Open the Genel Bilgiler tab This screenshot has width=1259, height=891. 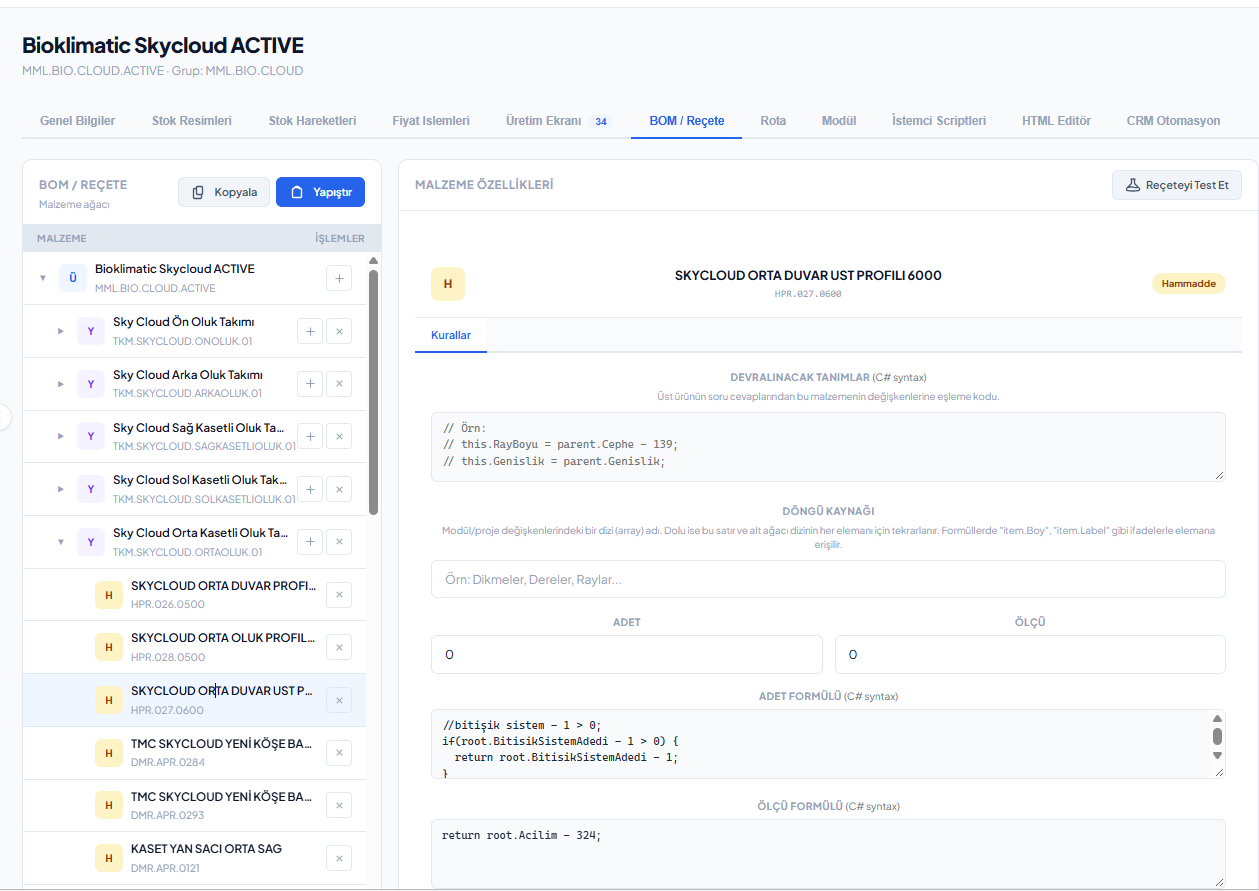click(x=78, y=121)
